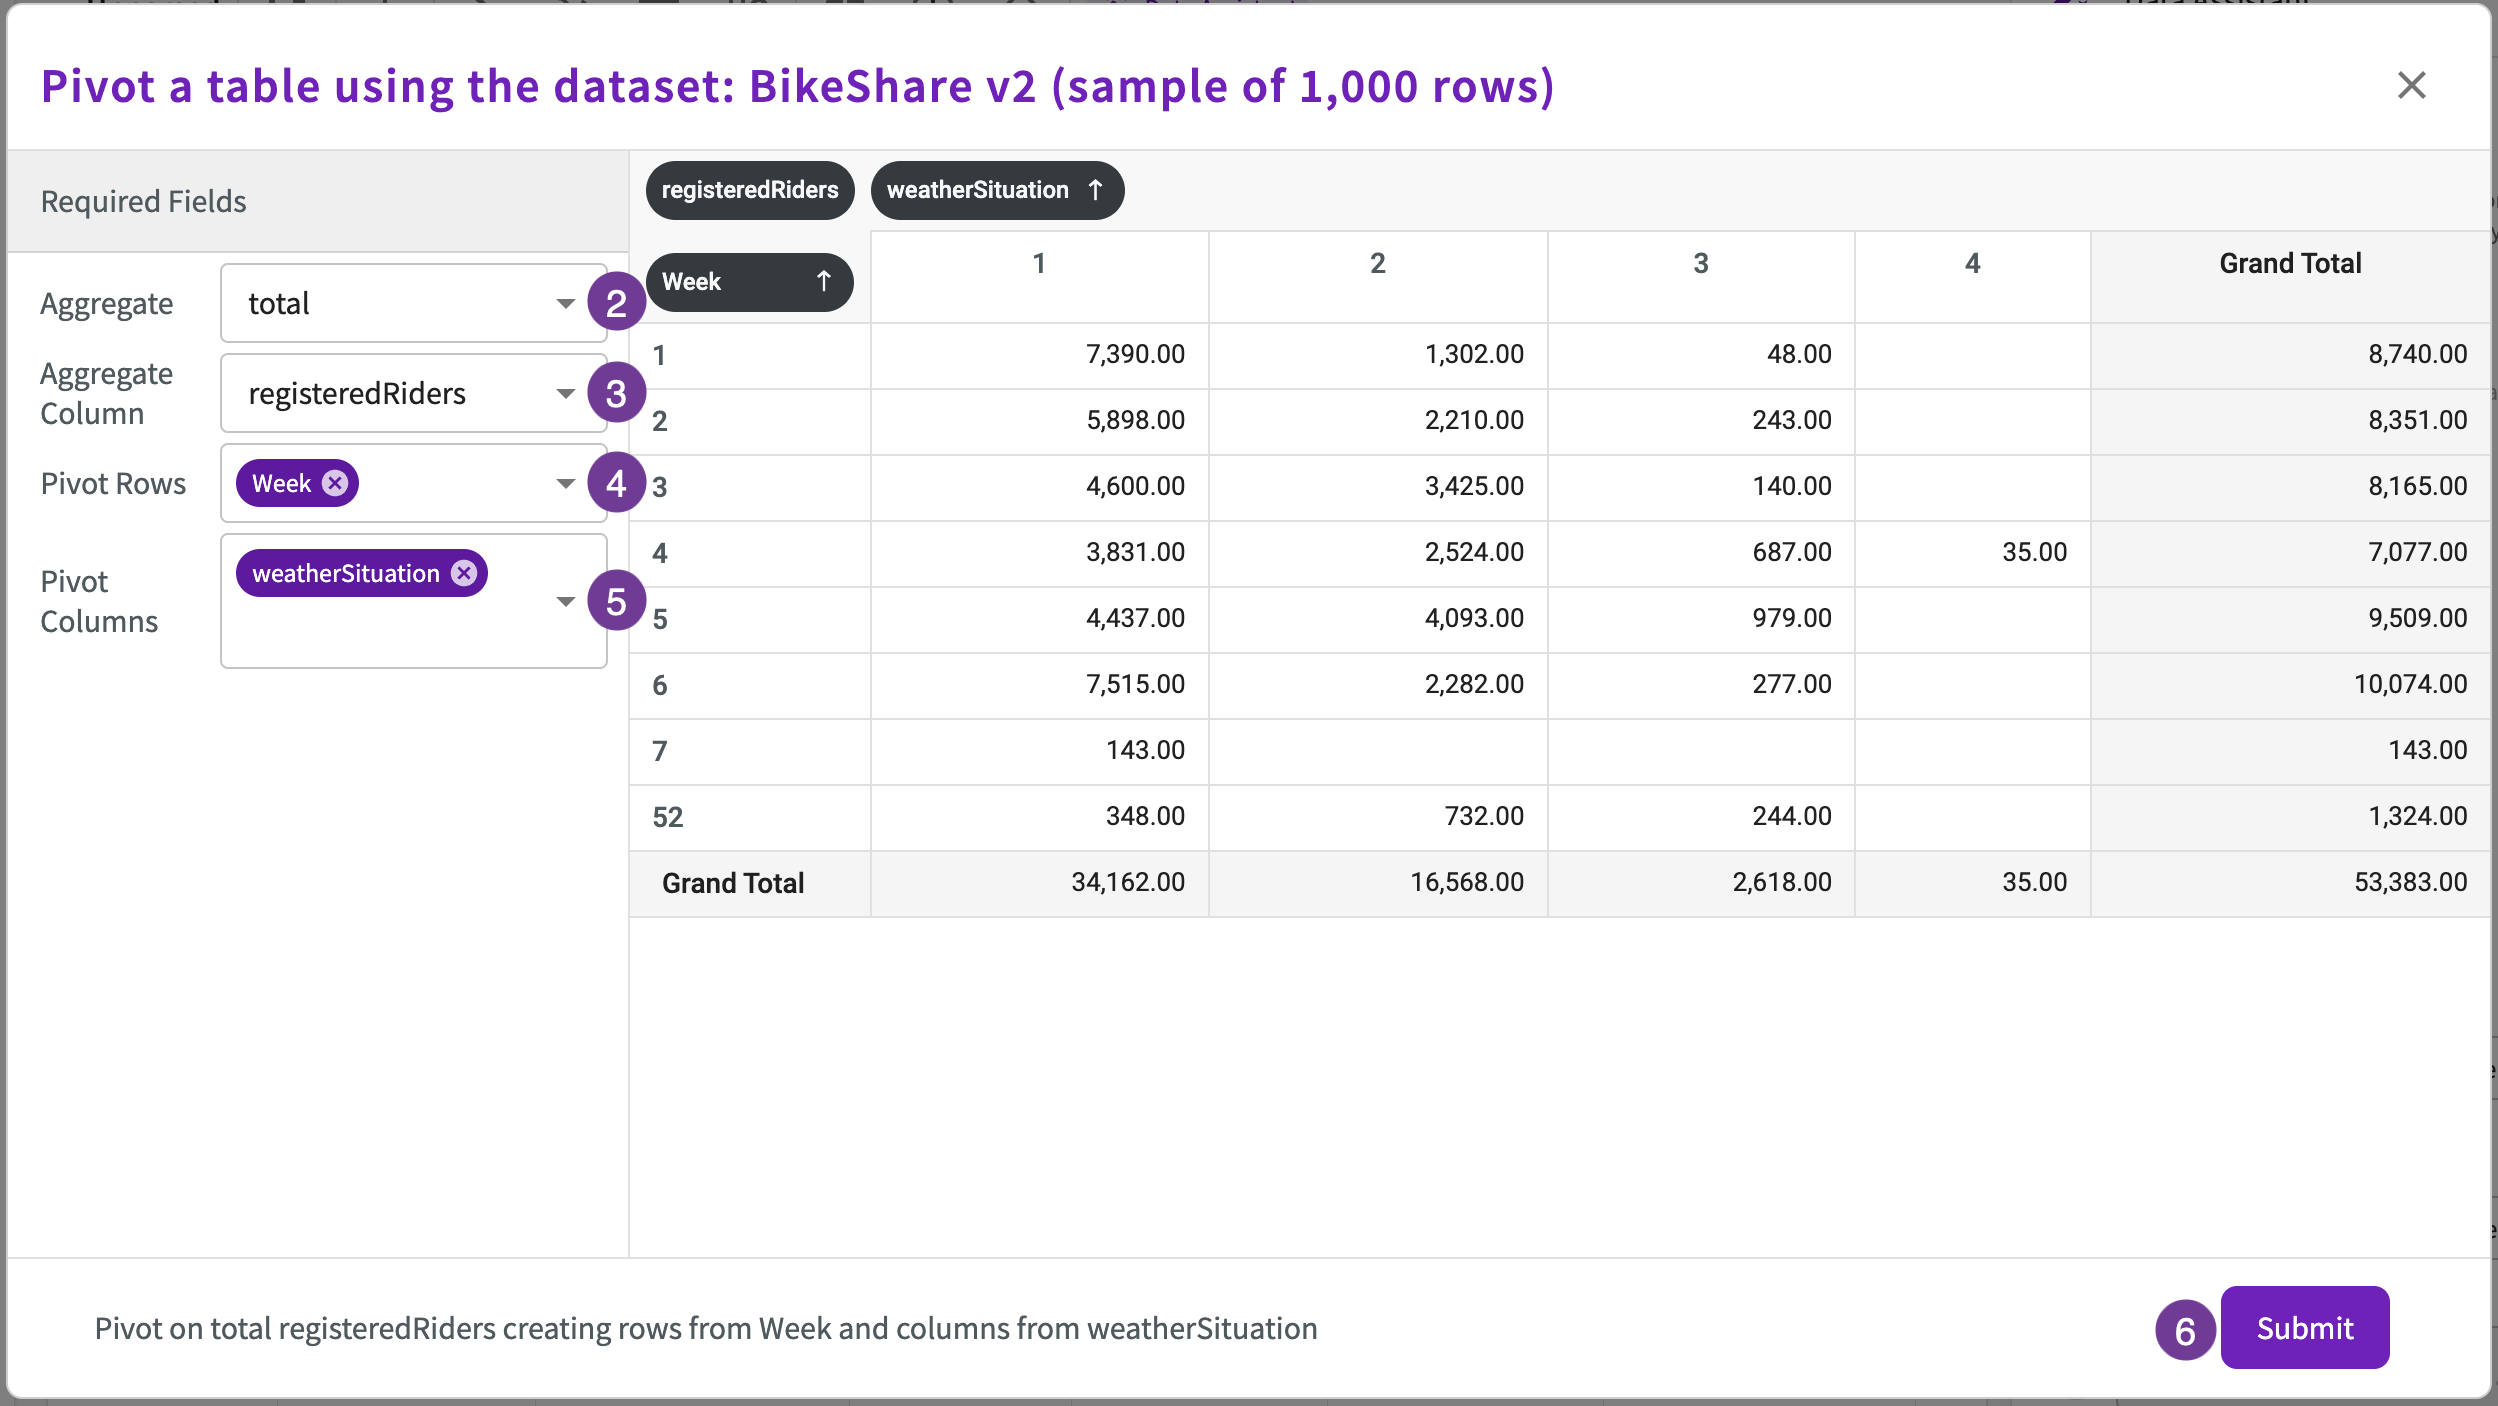The image size is (2498, 1406).
Task: Remove weatherSituation tag from Pivot Columns
Action: tap(463, 573)
